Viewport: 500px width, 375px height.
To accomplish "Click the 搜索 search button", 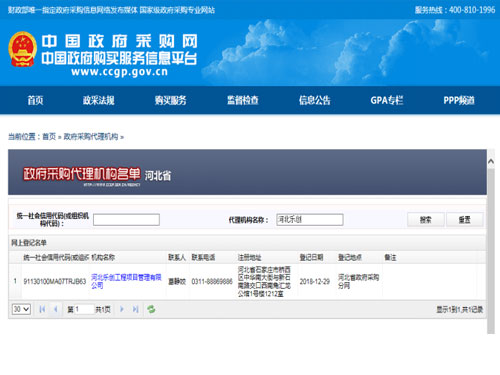I will (x=426, y=220).
